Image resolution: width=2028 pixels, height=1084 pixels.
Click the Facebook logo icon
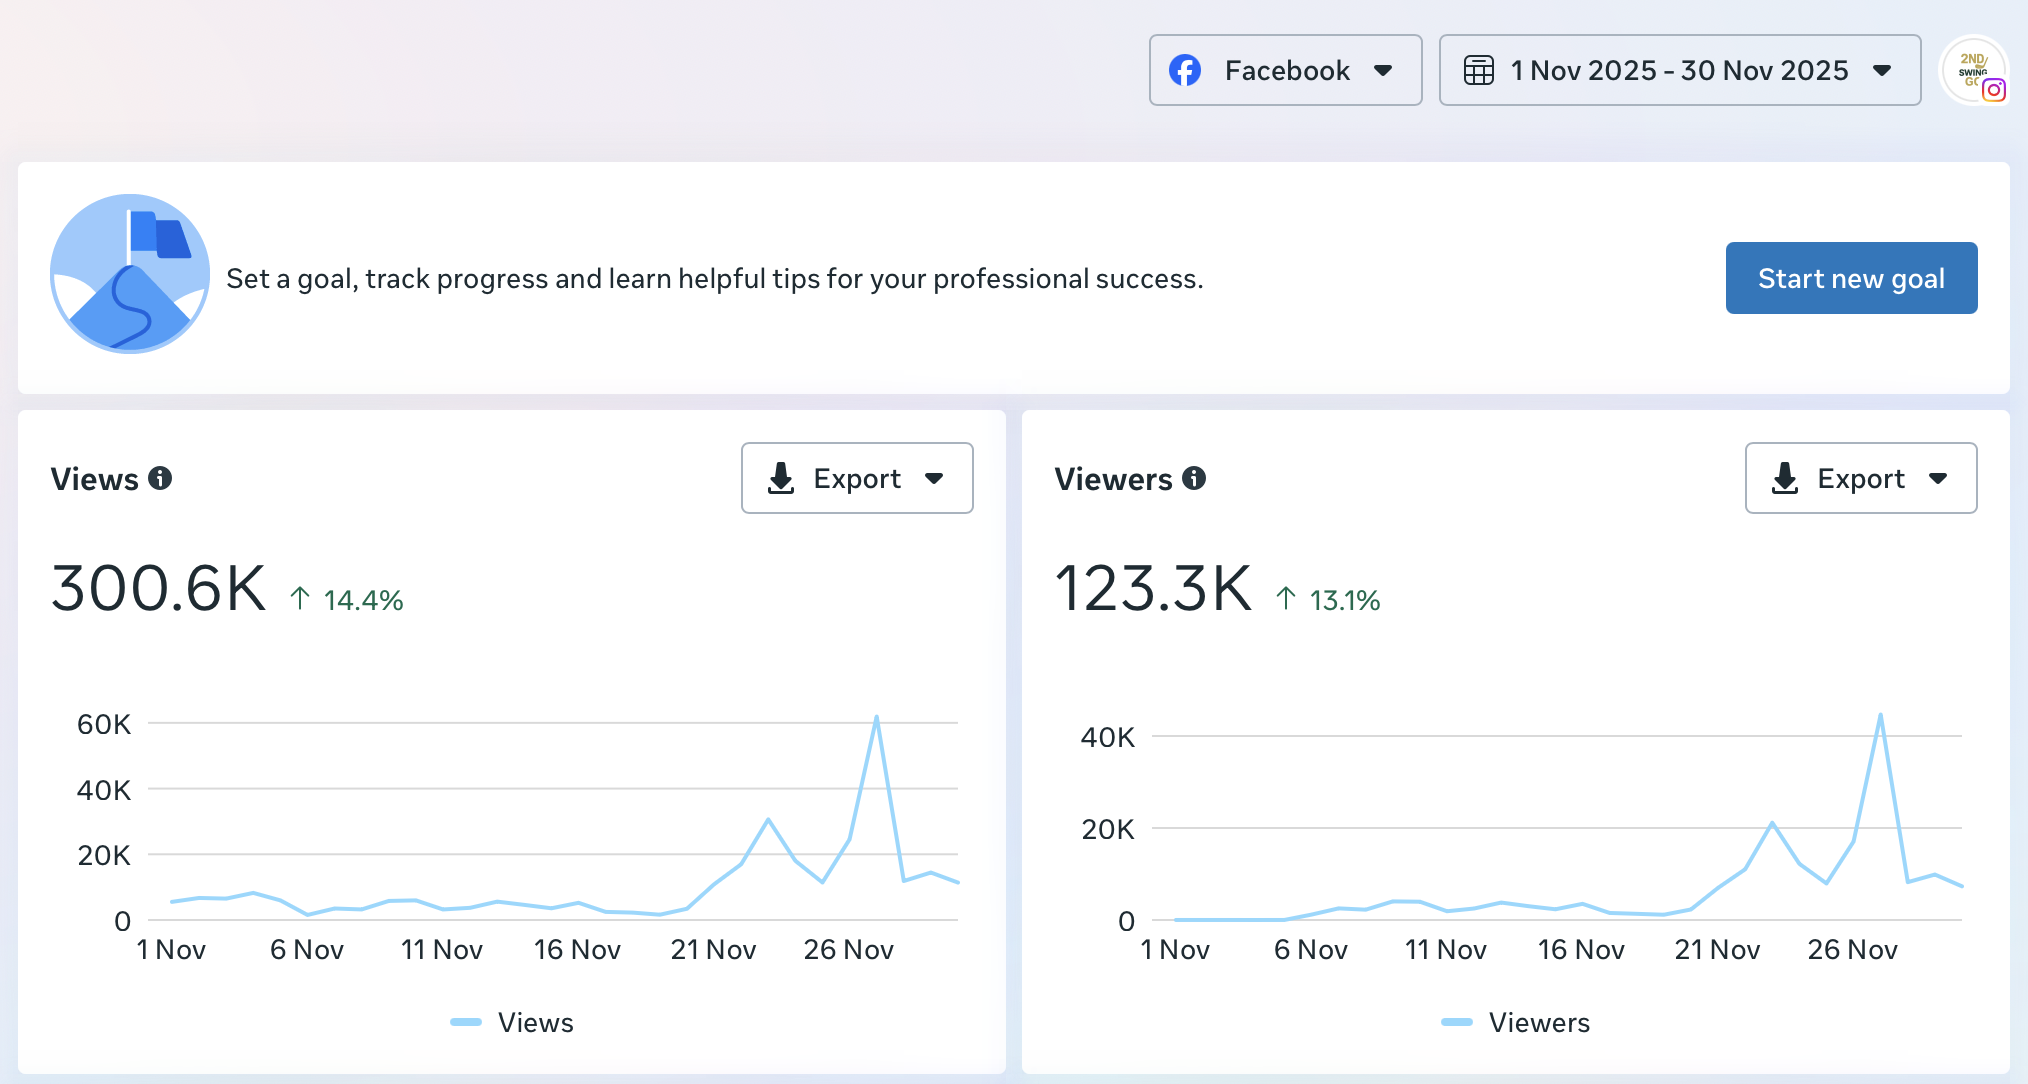1185,70
